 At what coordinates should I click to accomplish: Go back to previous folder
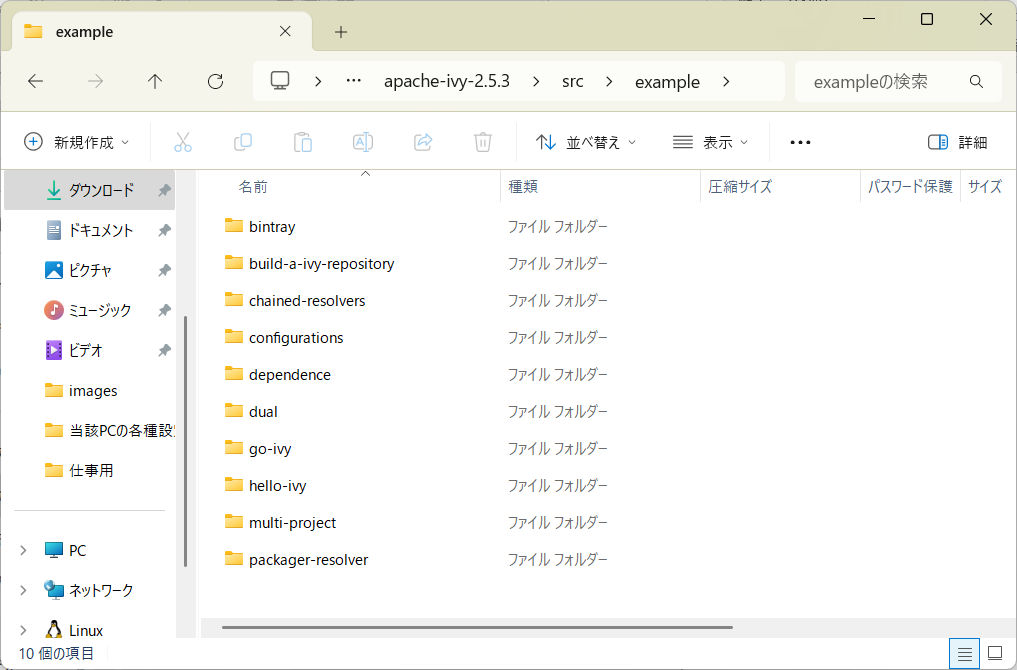36,81
